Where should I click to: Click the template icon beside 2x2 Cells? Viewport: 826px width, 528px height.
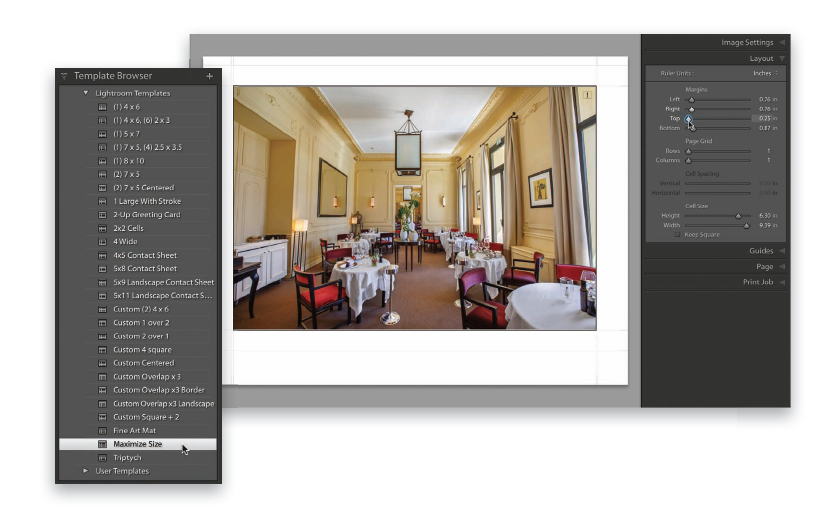pos(102,228)
